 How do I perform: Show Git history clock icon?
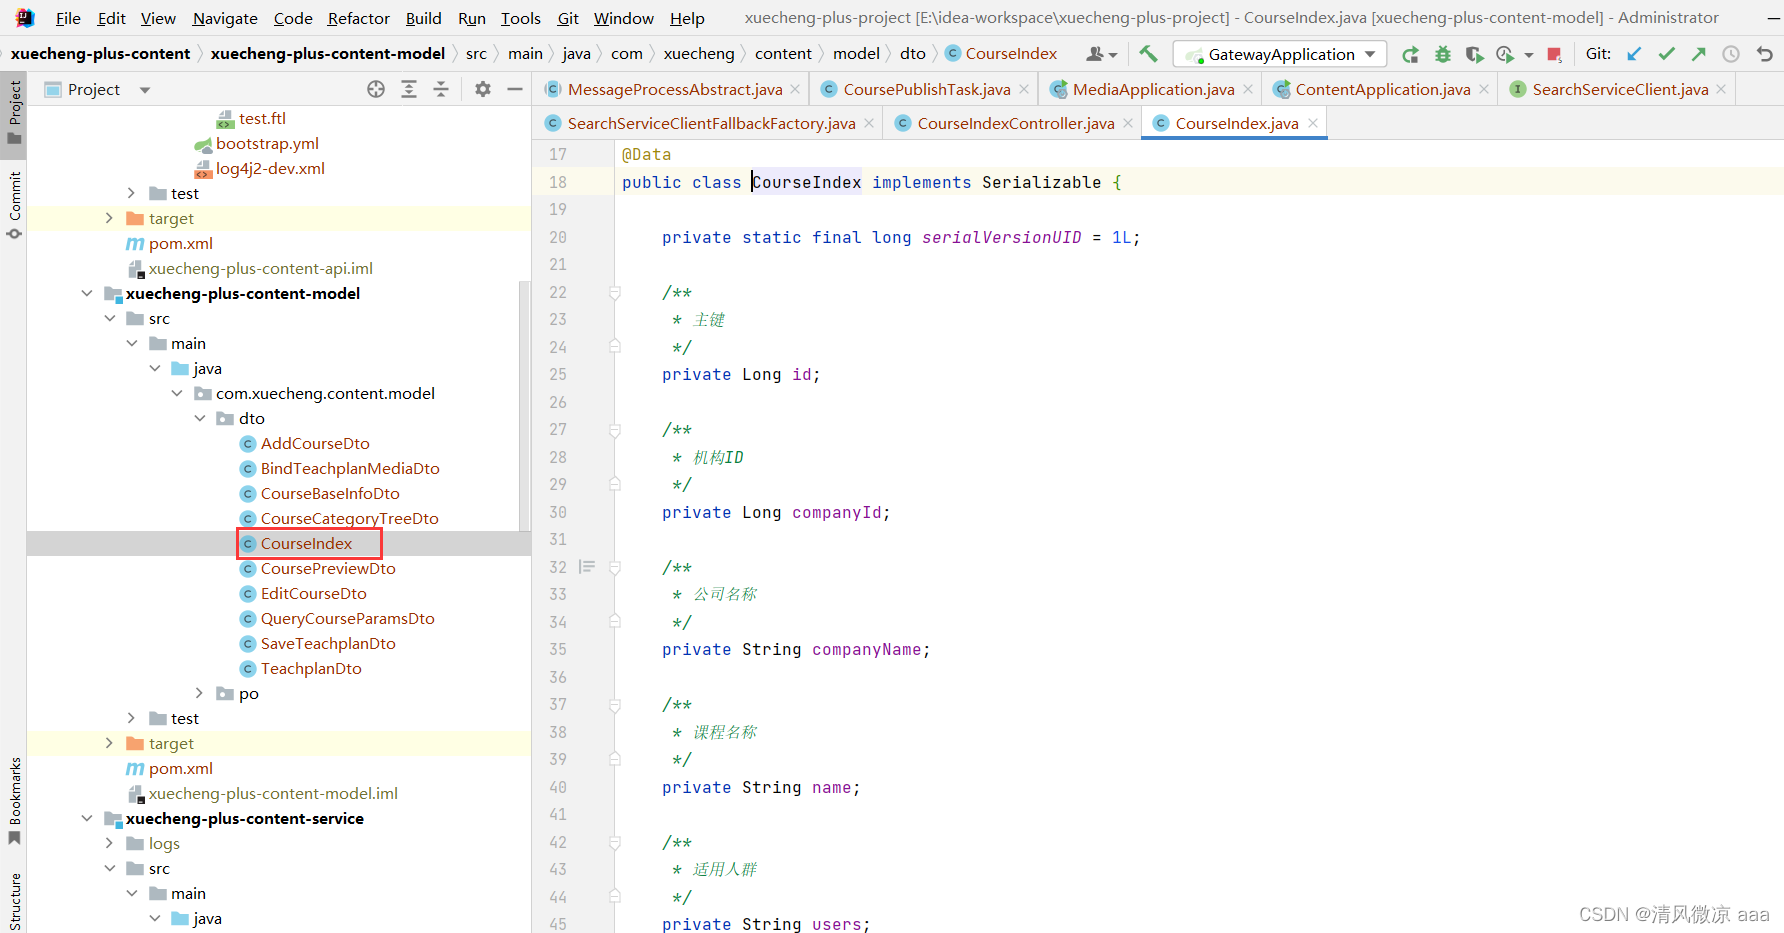click(1731, 54)
